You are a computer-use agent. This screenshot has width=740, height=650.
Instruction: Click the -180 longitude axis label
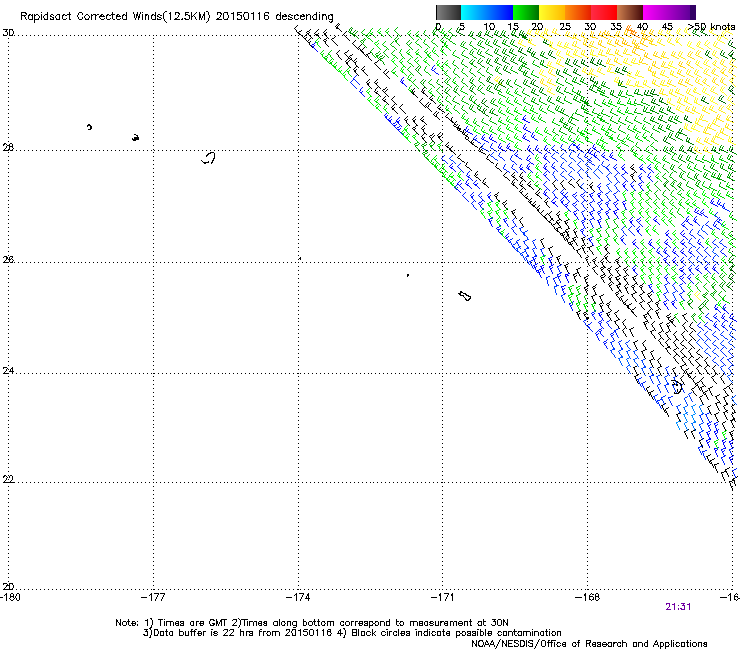(10, 598)
